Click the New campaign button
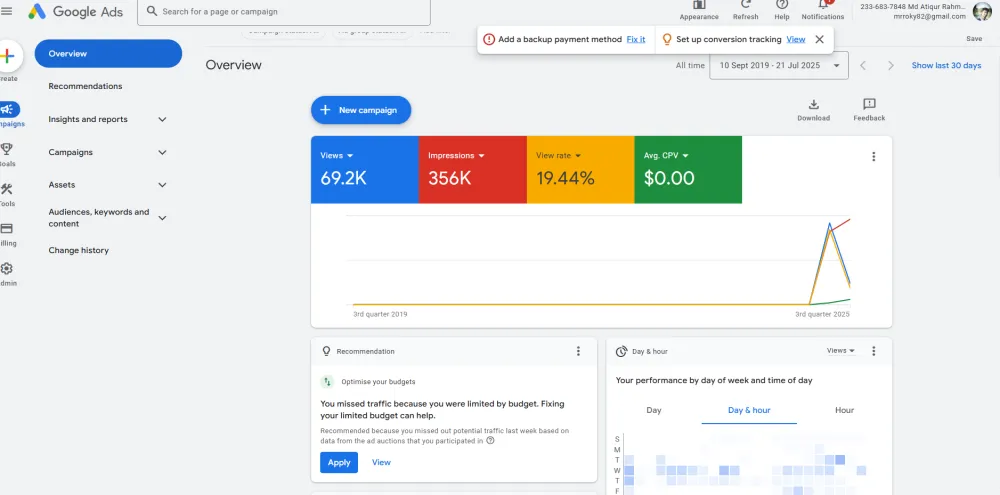The height and width of the screenshot is (495, 1000). 360,110
